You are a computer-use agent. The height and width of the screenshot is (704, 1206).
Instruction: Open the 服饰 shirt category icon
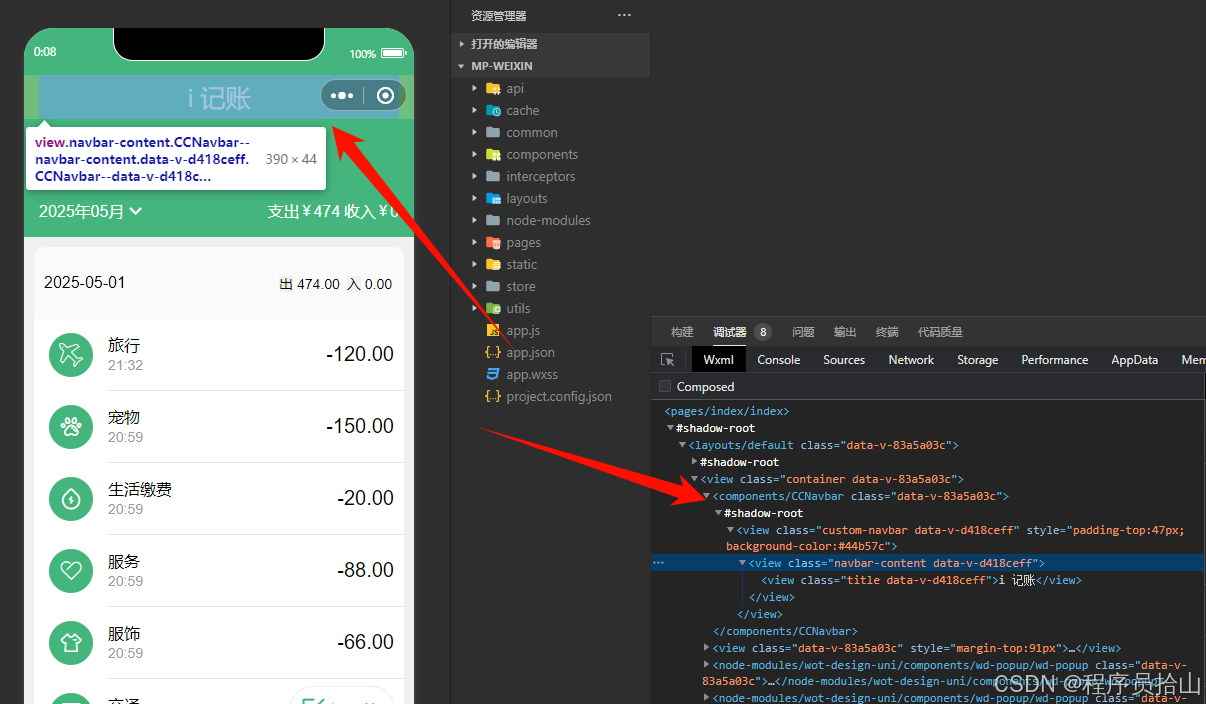point(70,642)
